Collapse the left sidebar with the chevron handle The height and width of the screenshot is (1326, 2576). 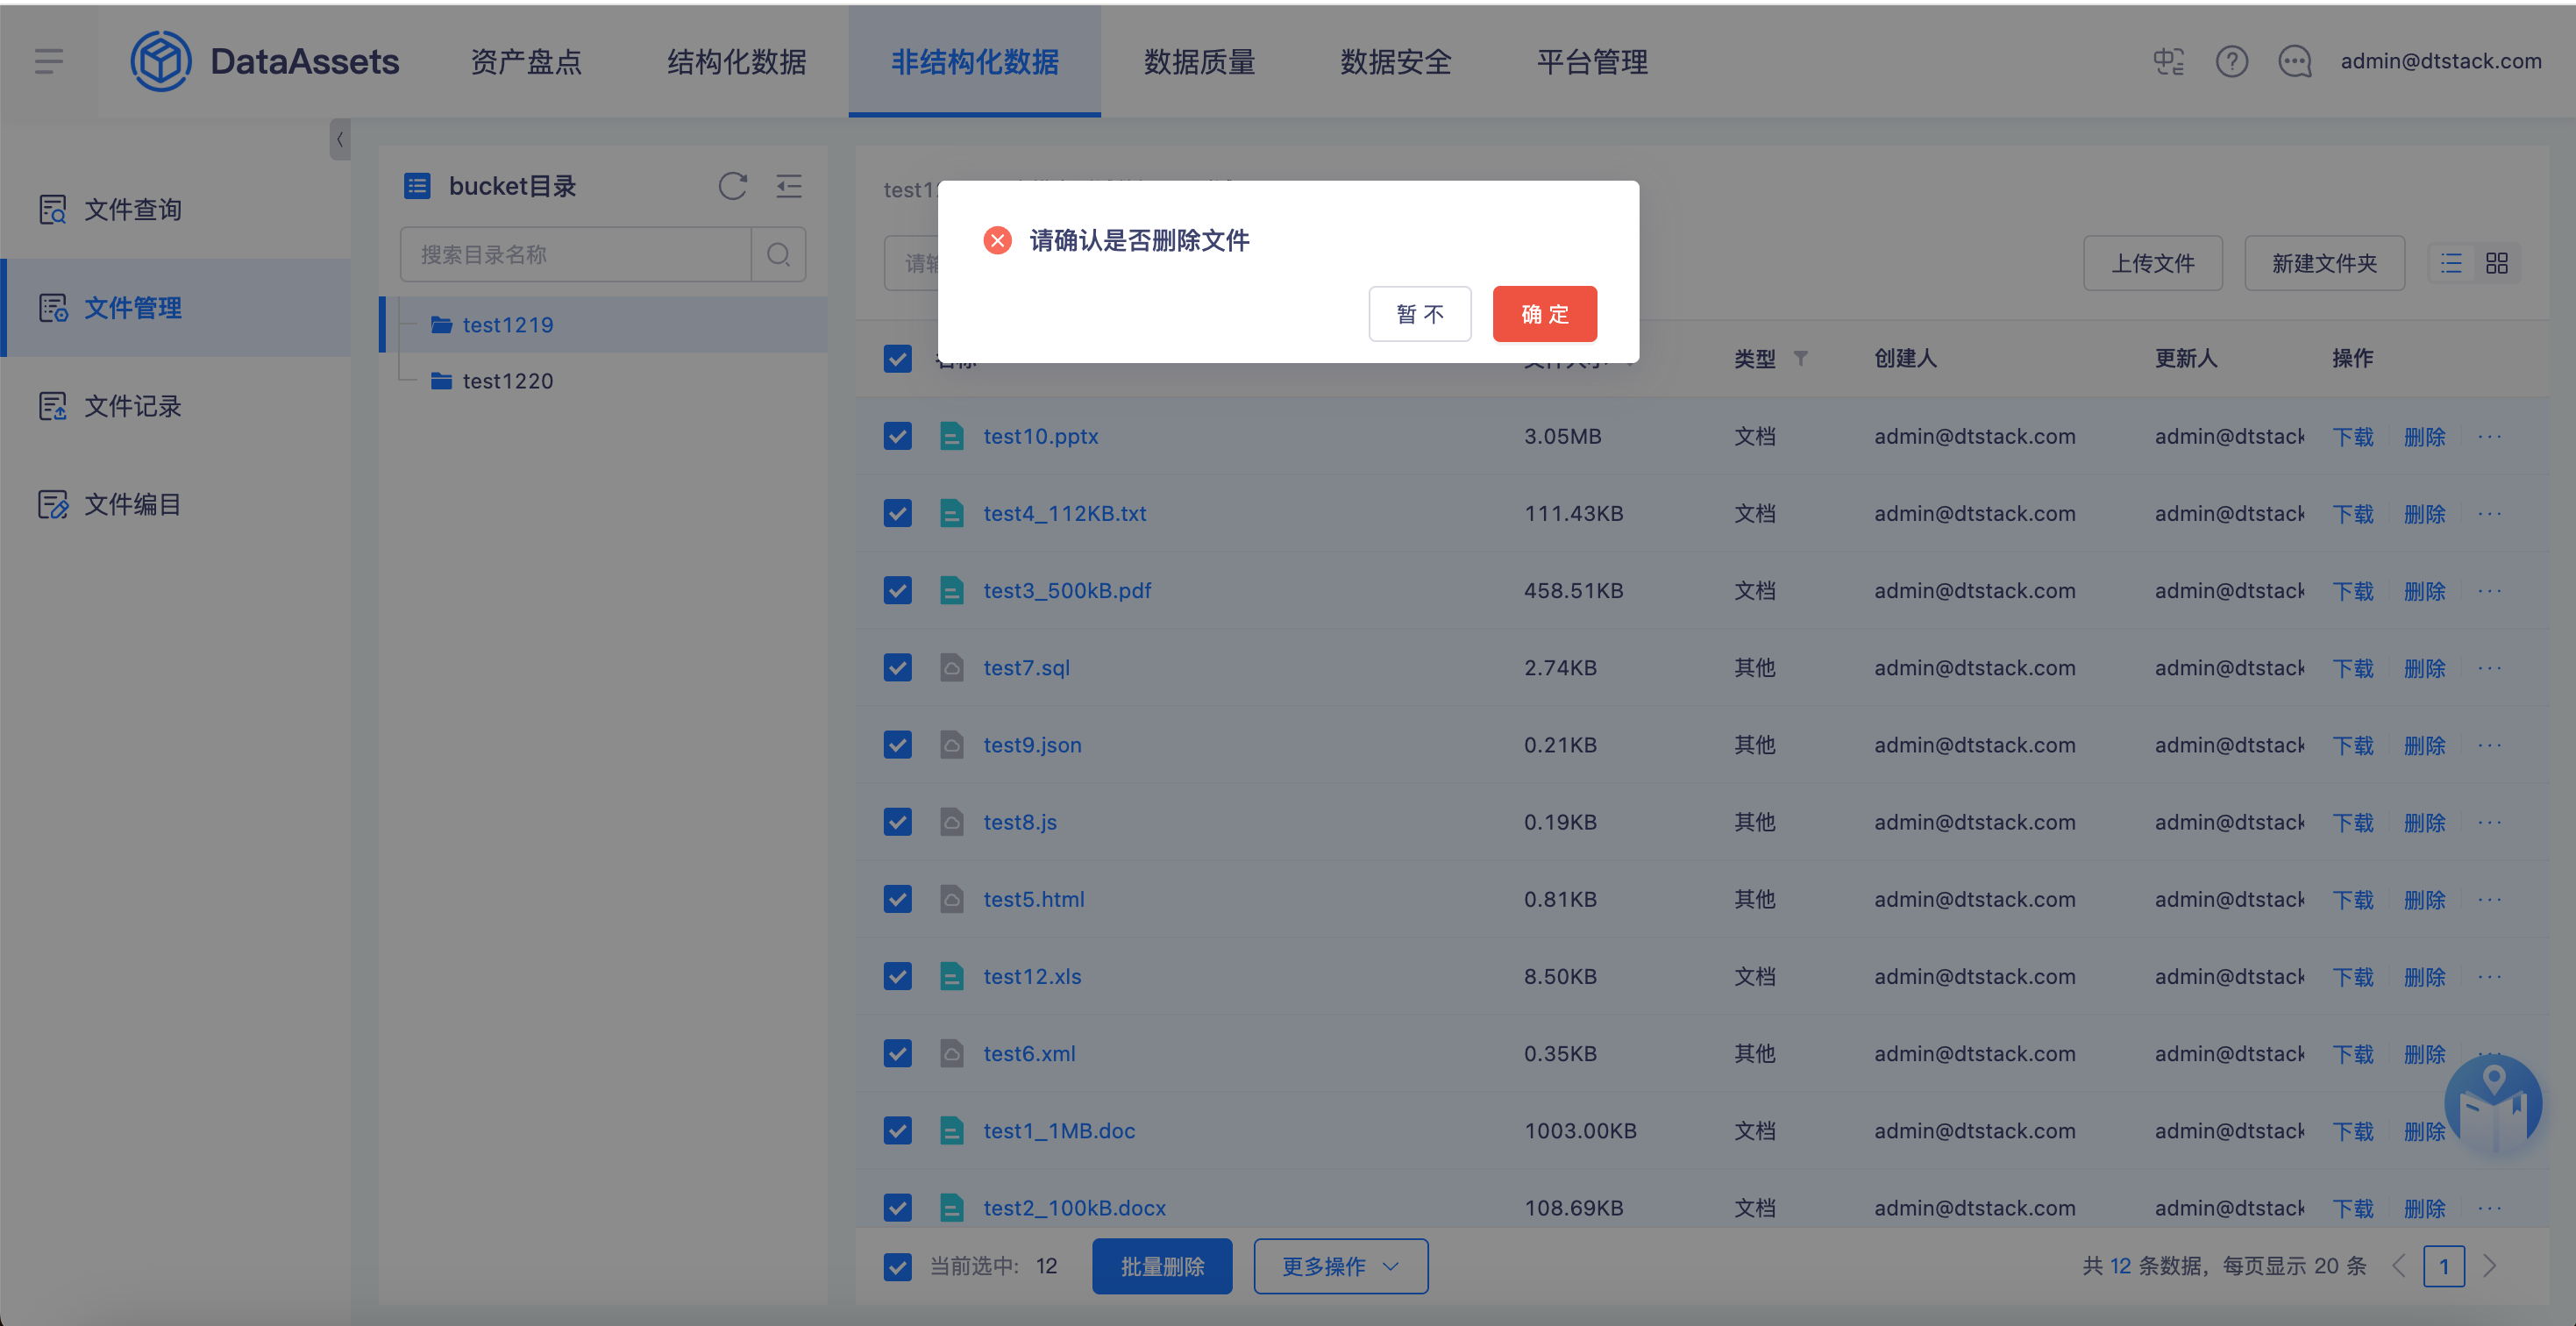coord(340,140)
